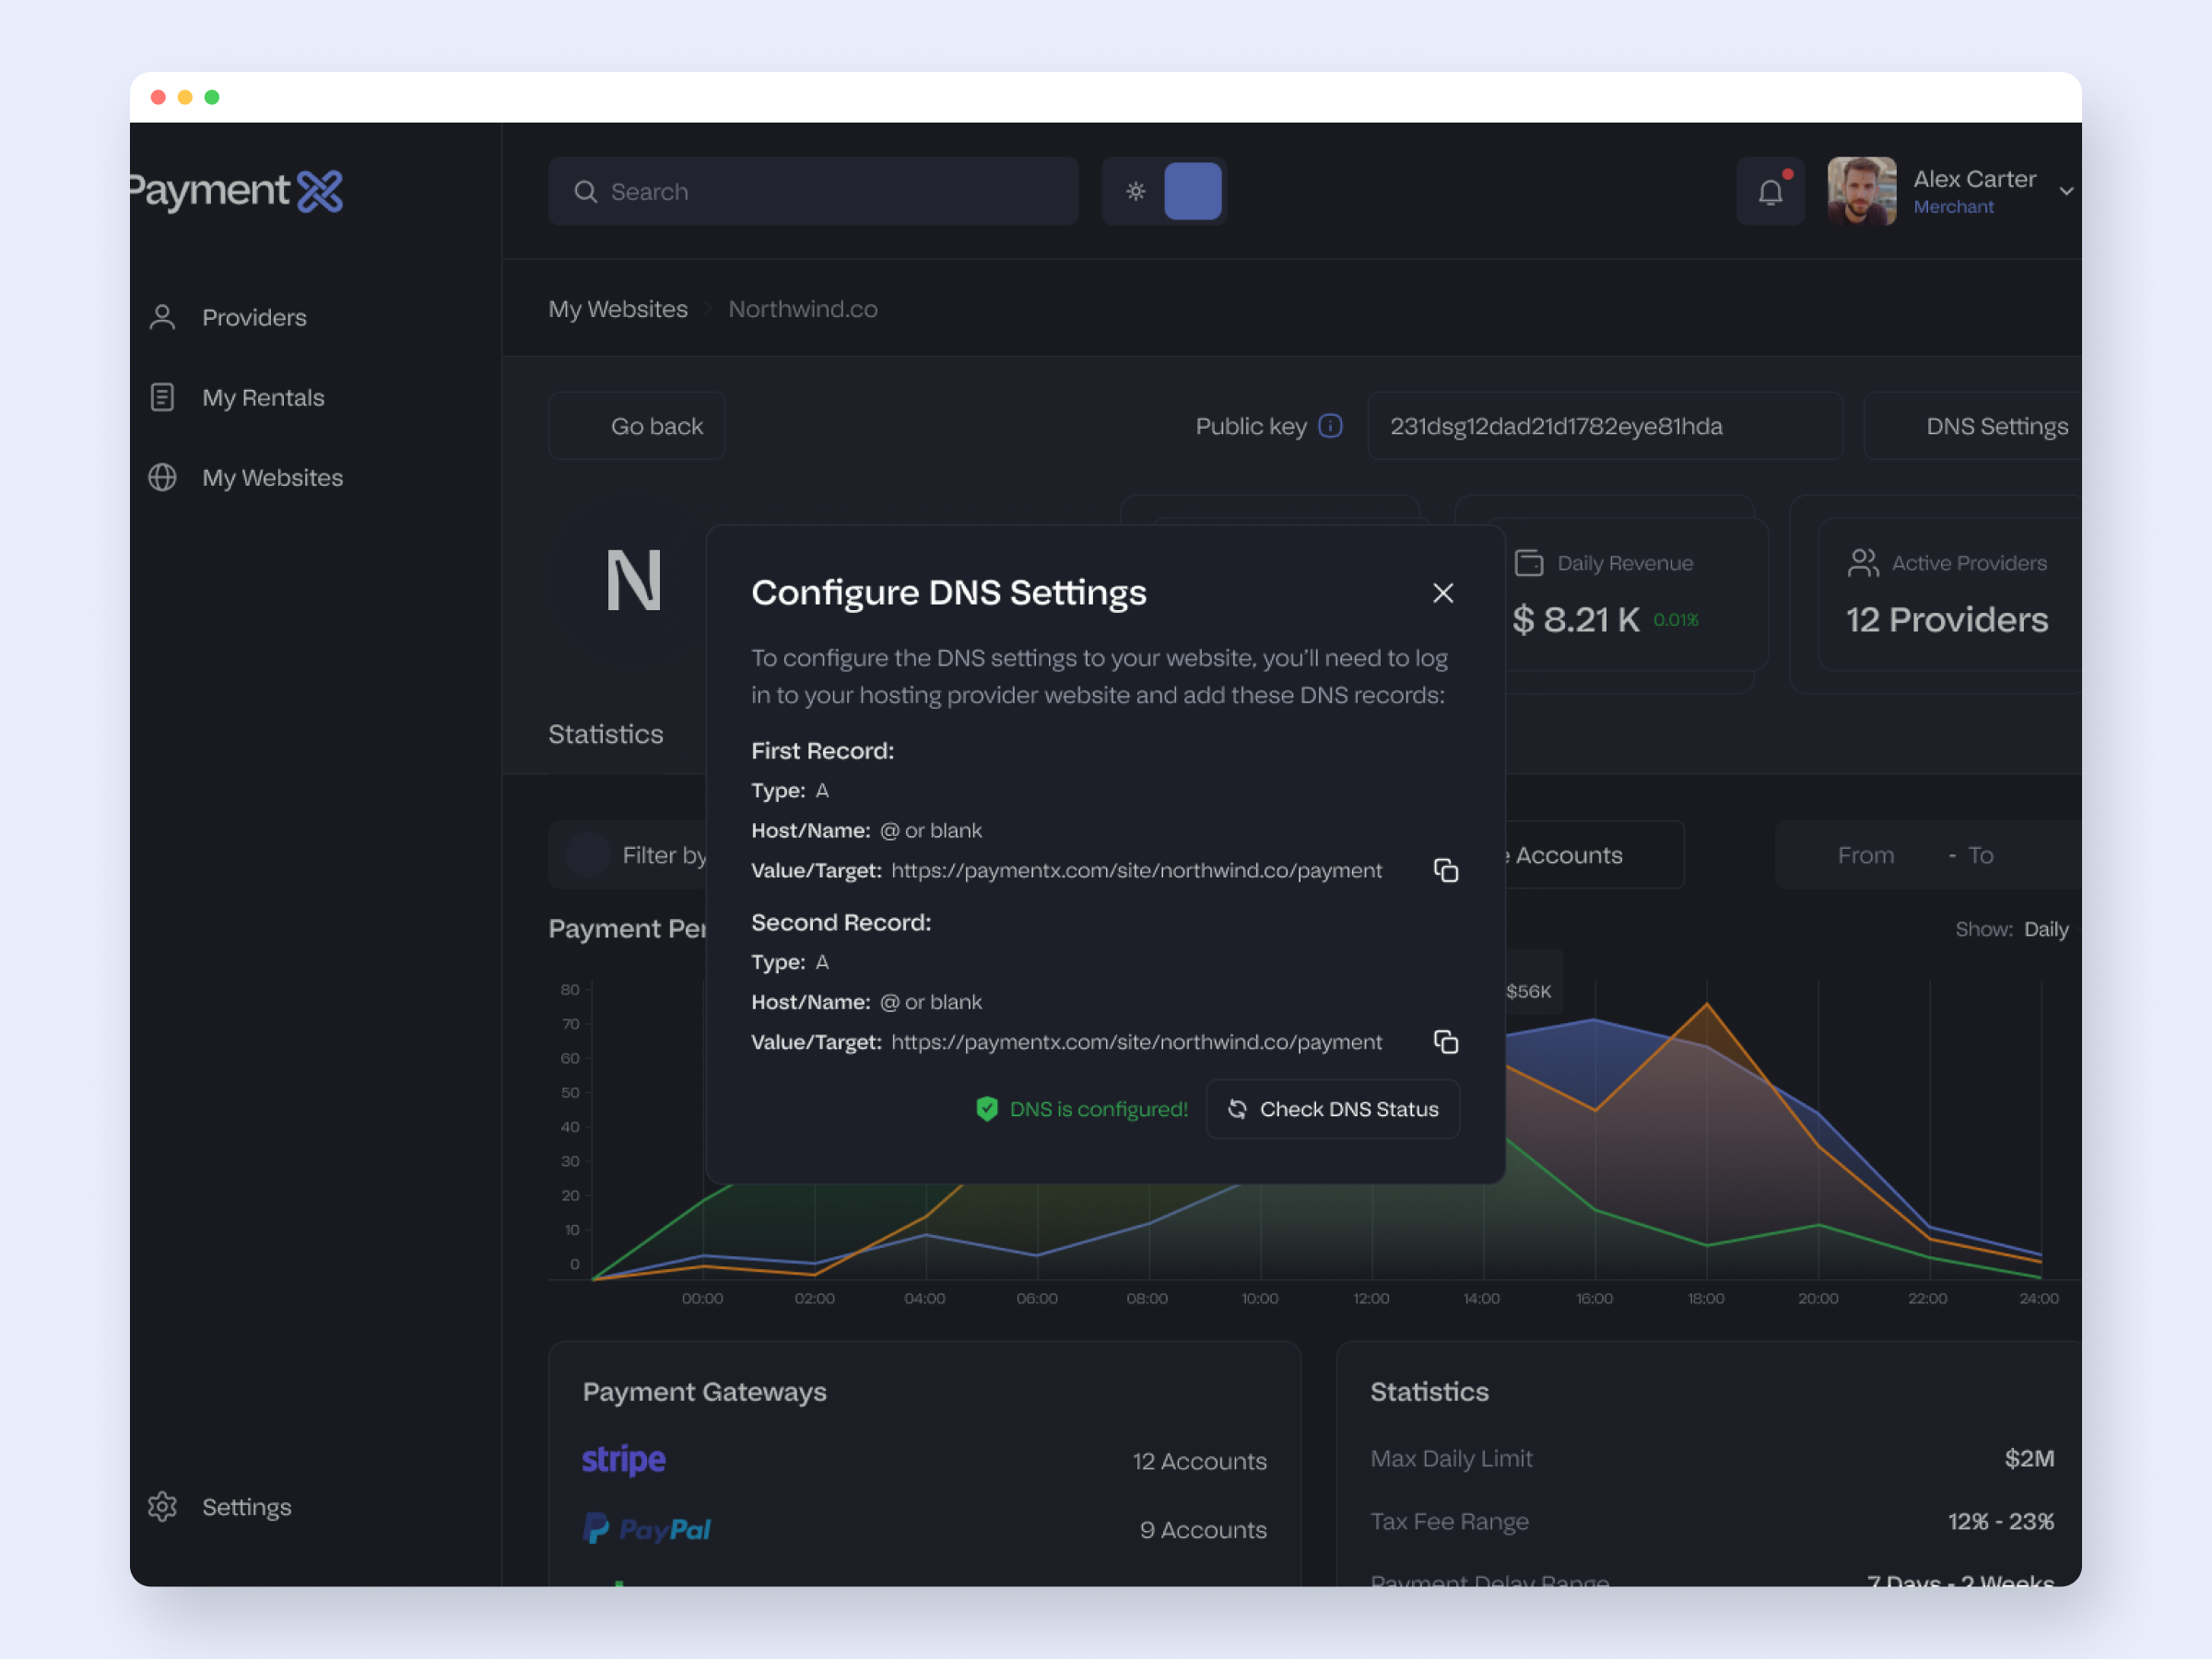Switch to light theme sun icon

[x=1135, y=191]
